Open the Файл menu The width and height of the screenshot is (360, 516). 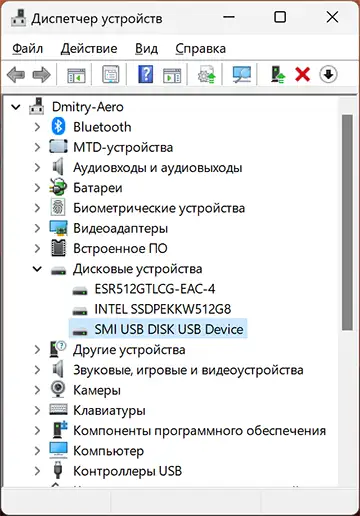(28, 49)
